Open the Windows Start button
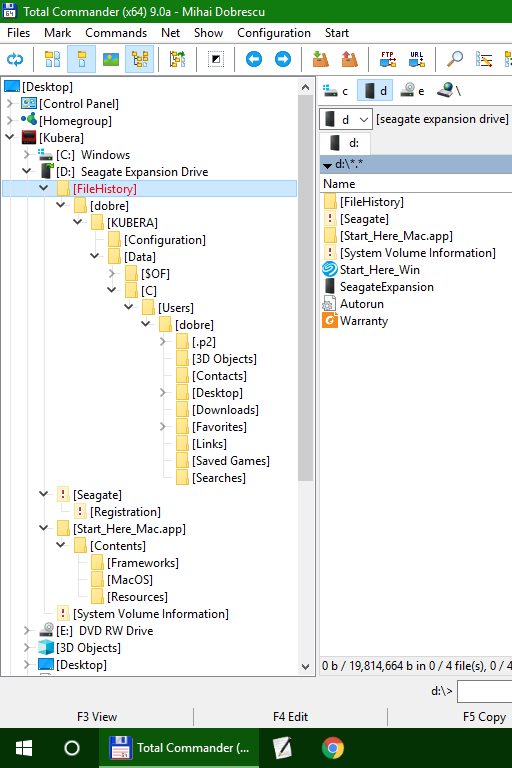 (x=24, y=748)
